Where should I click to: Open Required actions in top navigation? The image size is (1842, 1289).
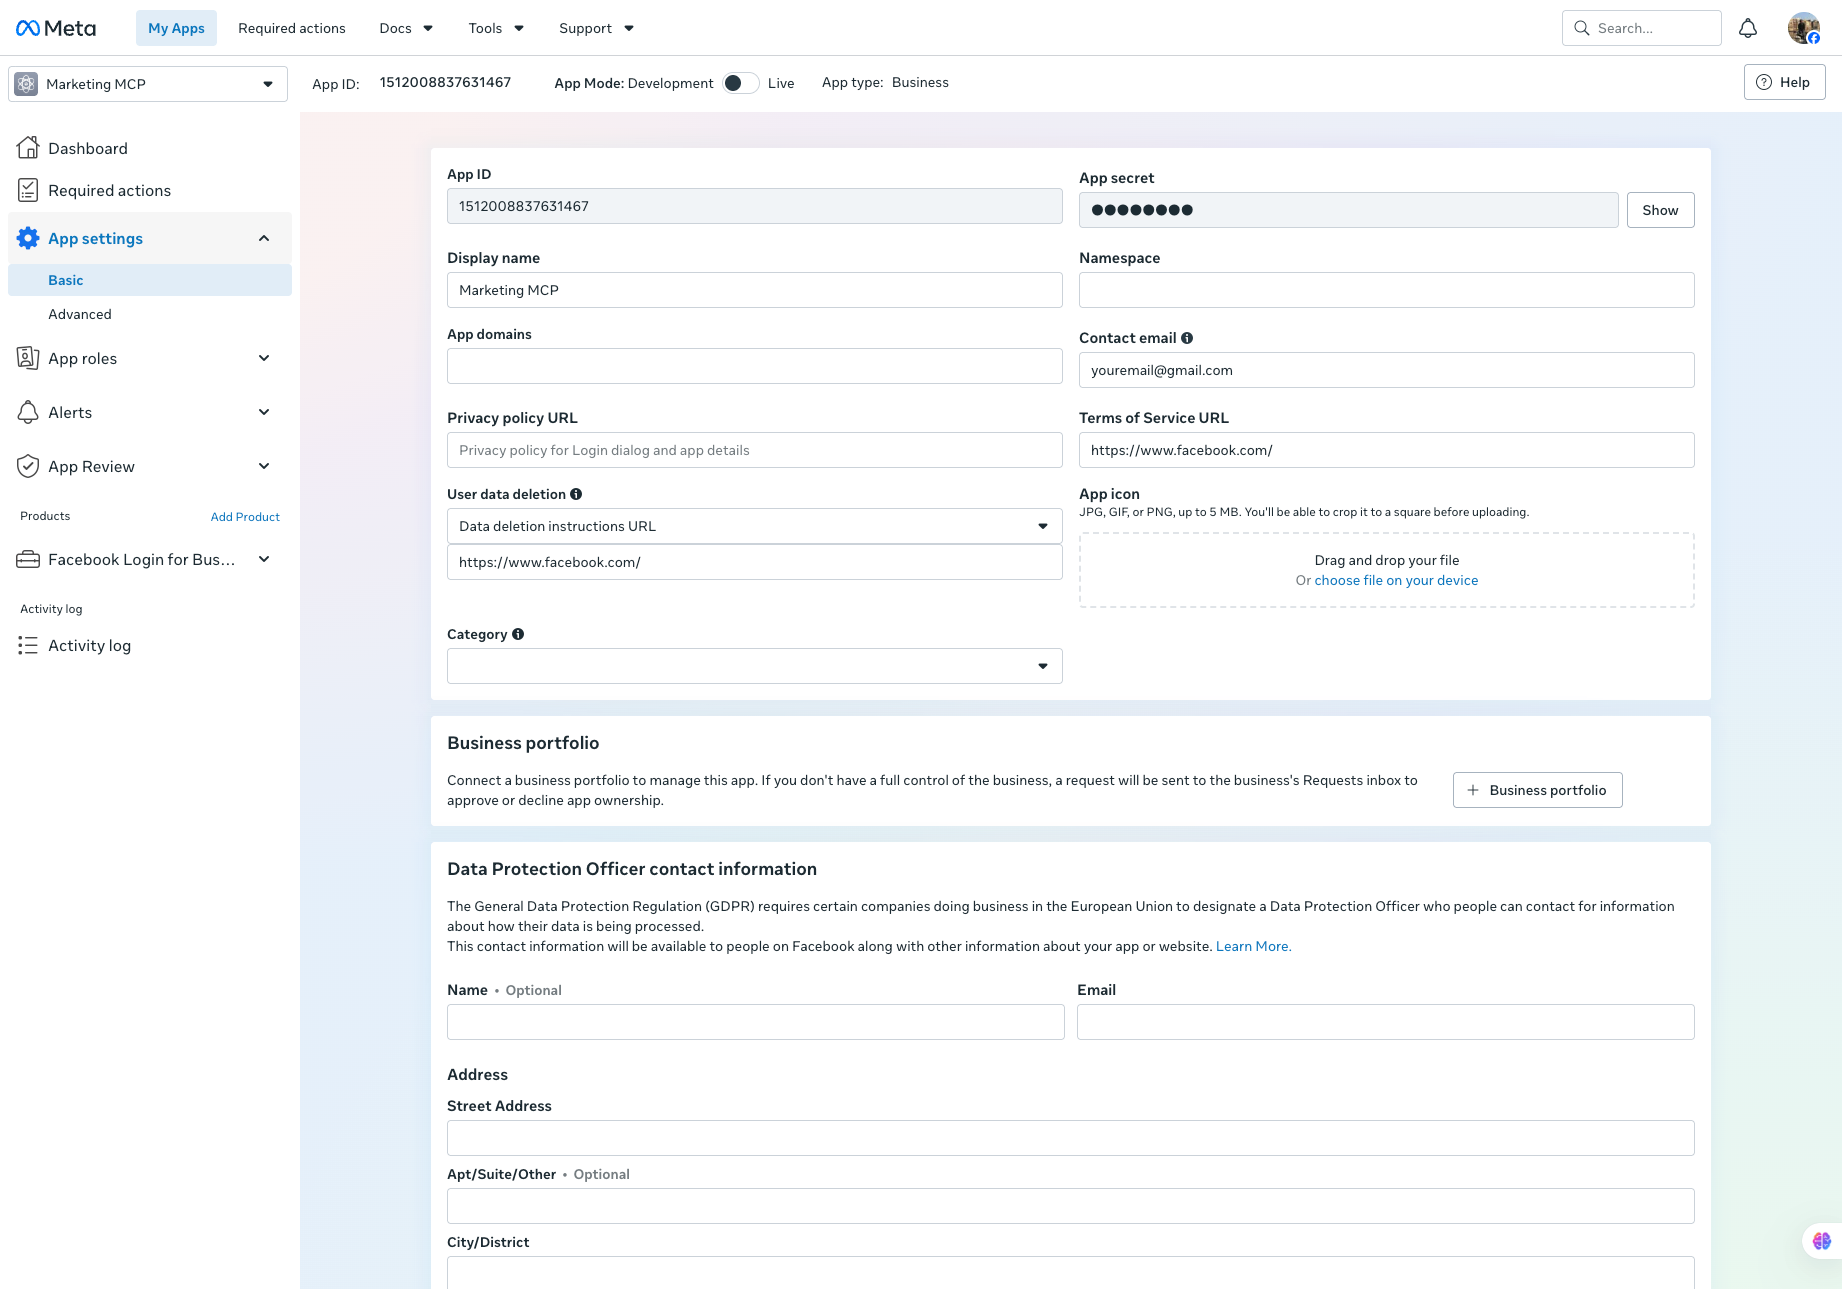pos(292,28)
